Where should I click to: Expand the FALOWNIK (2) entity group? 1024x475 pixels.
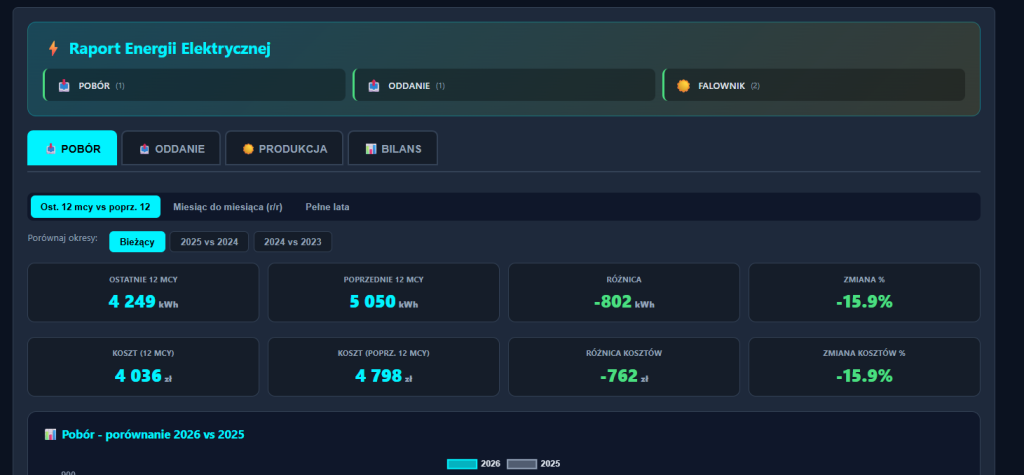pyautogui.click(x=815, y=86)
